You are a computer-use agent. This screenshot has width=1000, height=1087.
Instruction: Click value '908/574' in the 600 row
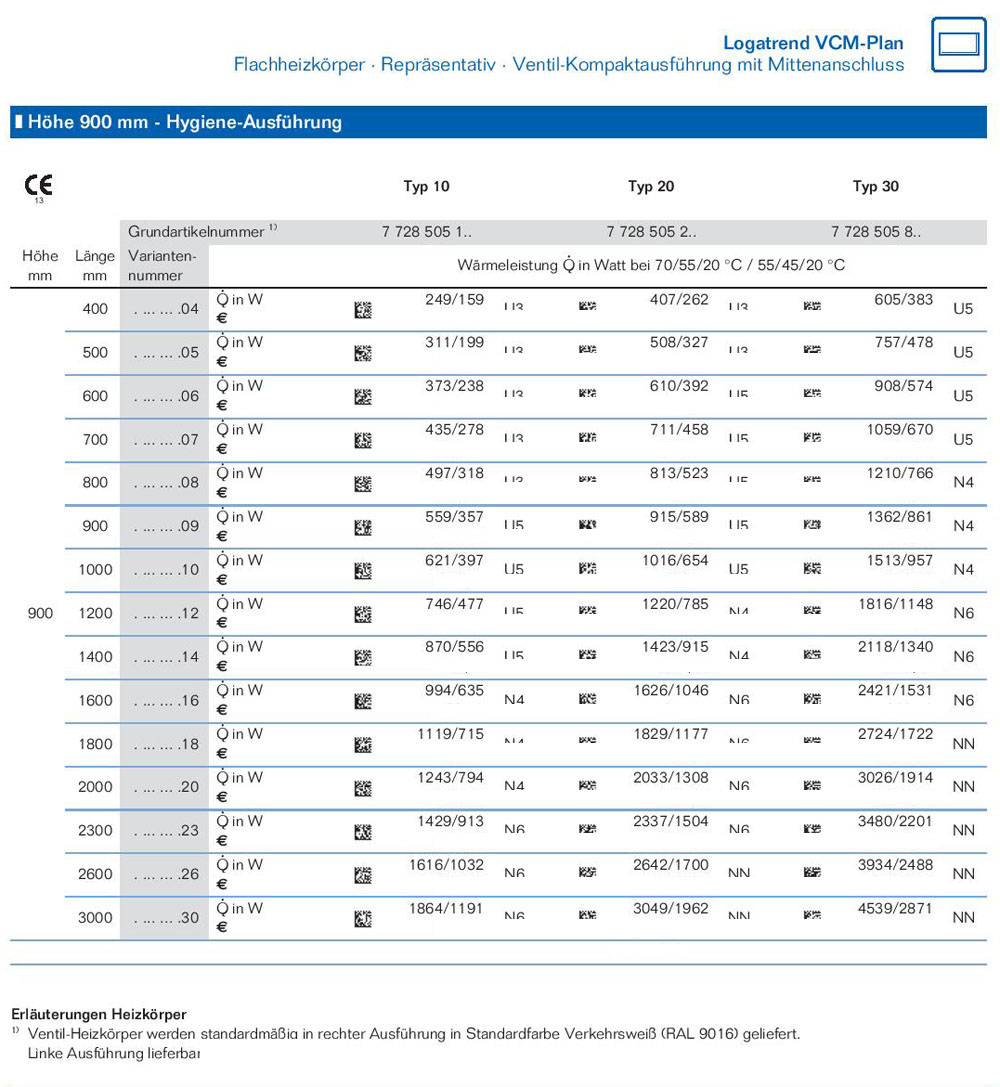904,386
